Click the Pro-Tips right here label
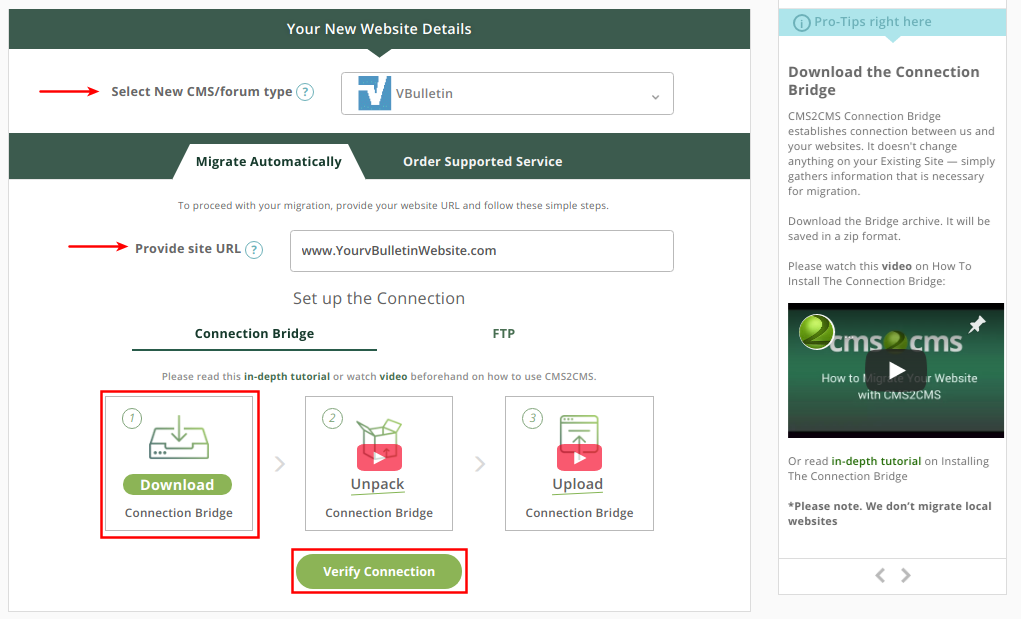1021x619 pixels. [x=873, y=22]
